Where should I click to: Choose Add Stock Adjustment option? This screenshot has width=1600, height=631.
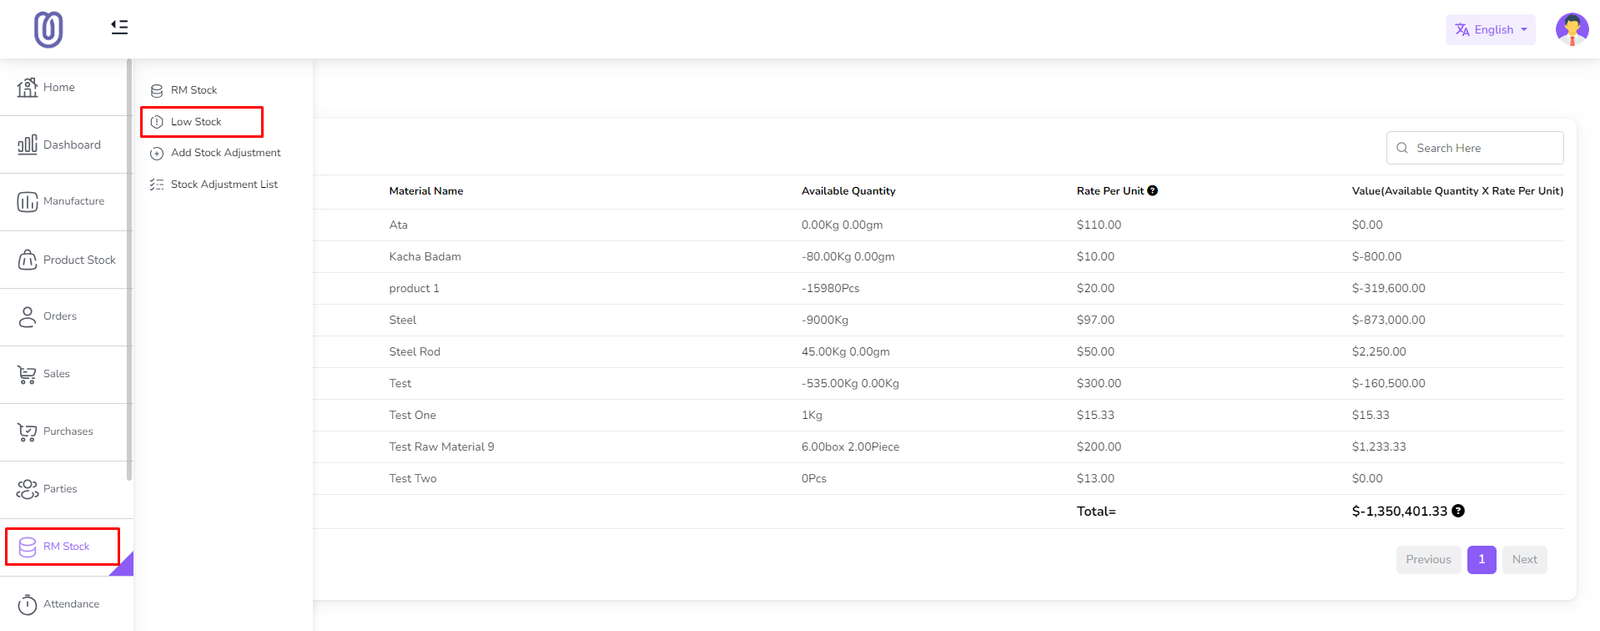click(x=225, y=153)
